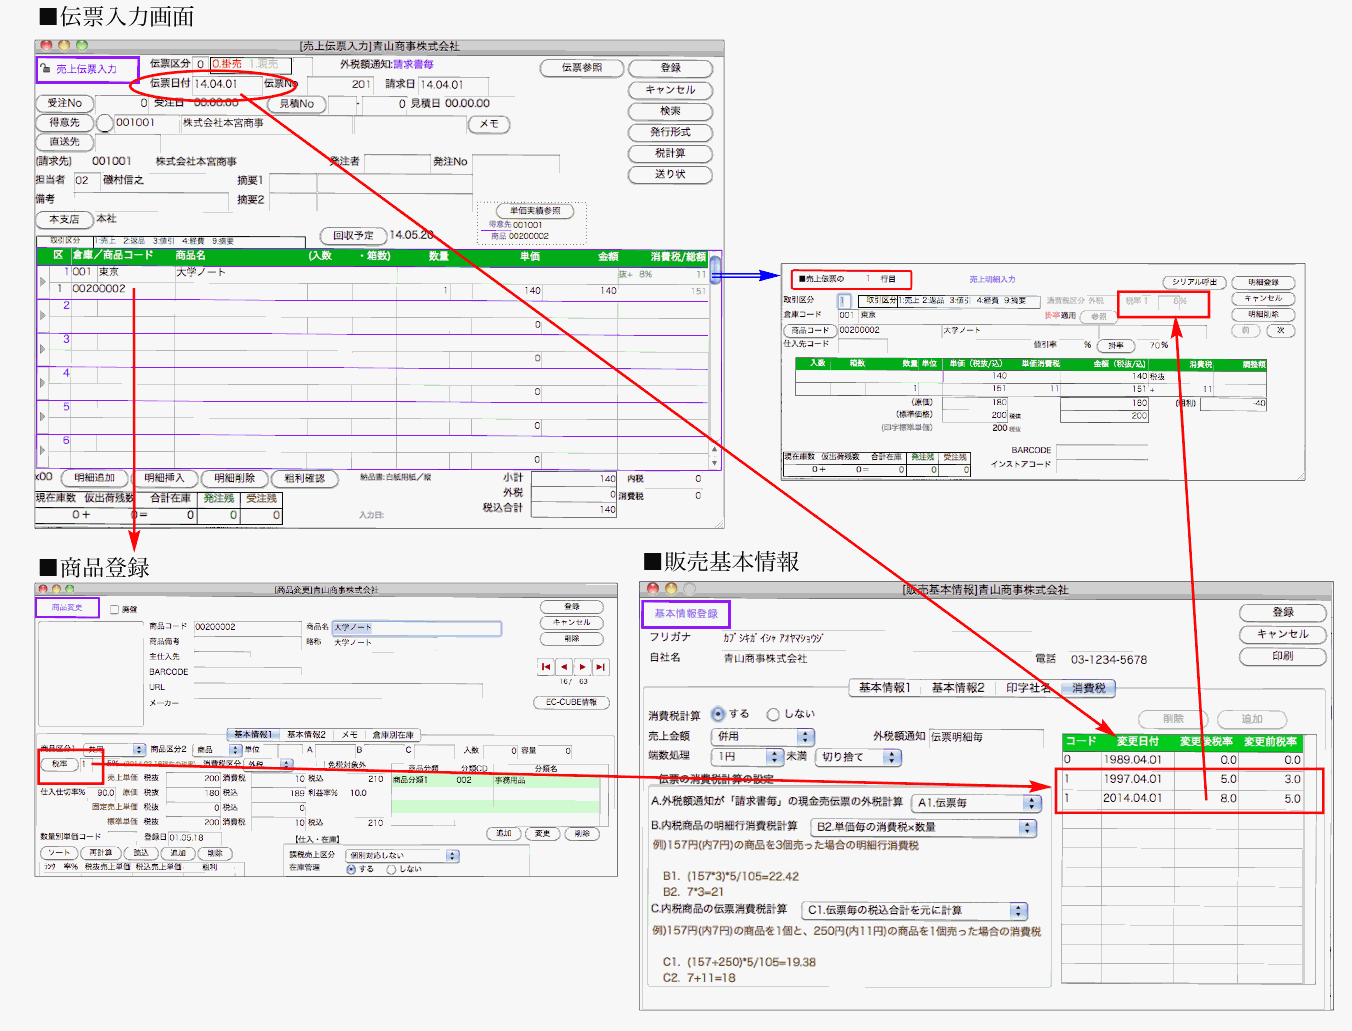Viewport: 1352px width, 1031px height.
Task: Toggle the 廃盤 checkbox in product window
Action: click(x=114, y=609)
